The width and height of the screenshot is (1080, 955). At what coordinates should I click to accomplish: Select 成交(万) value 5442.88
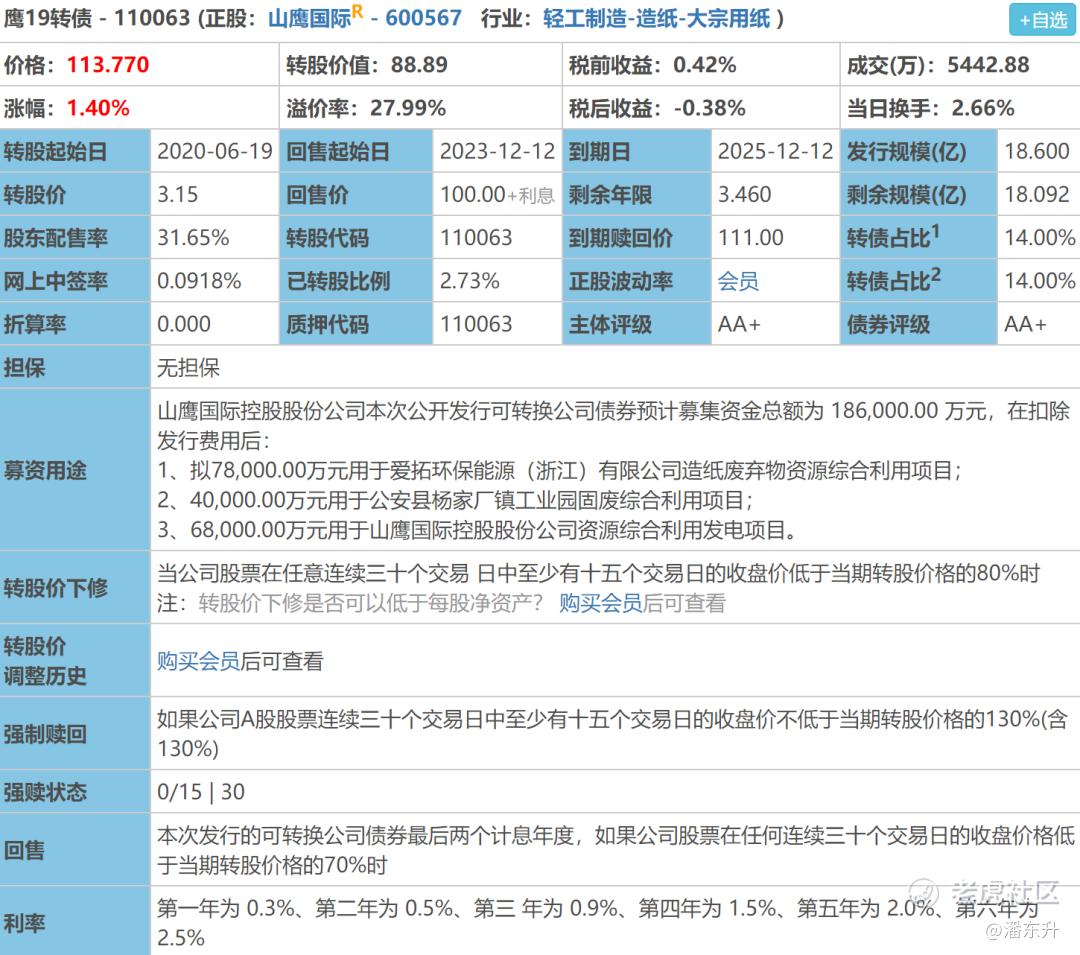click(988, 65)
